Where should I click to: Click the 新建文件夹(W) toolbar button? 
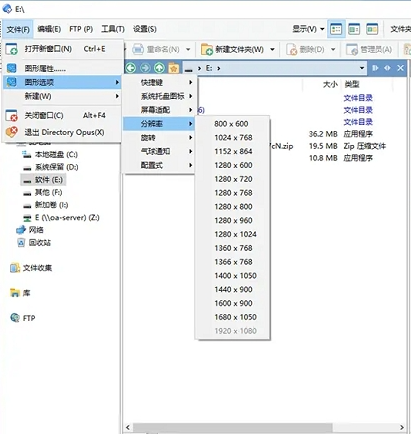tap(233, 50)
